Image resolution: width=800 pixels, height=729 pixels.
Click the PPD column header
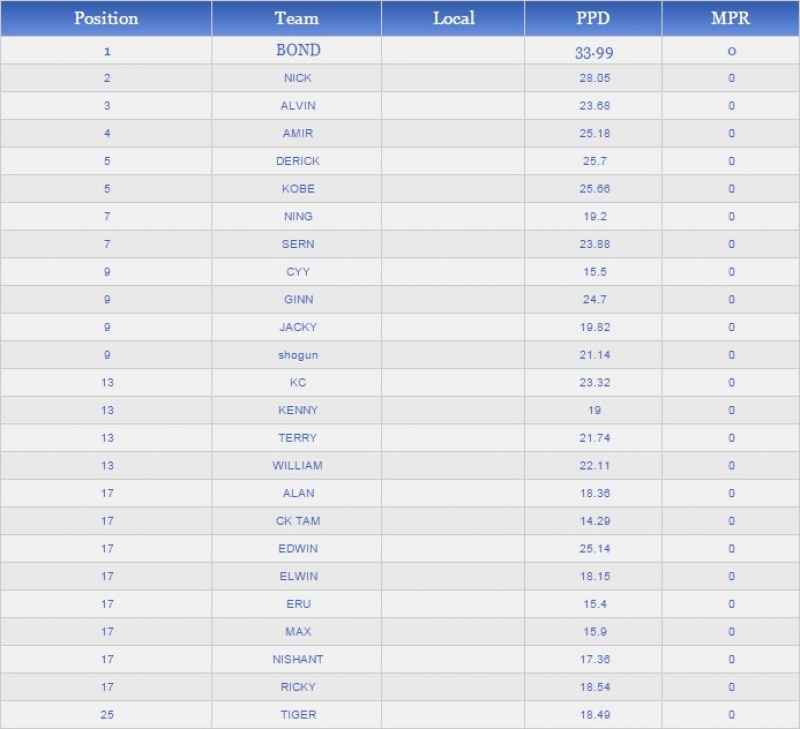tap(593, 18)
